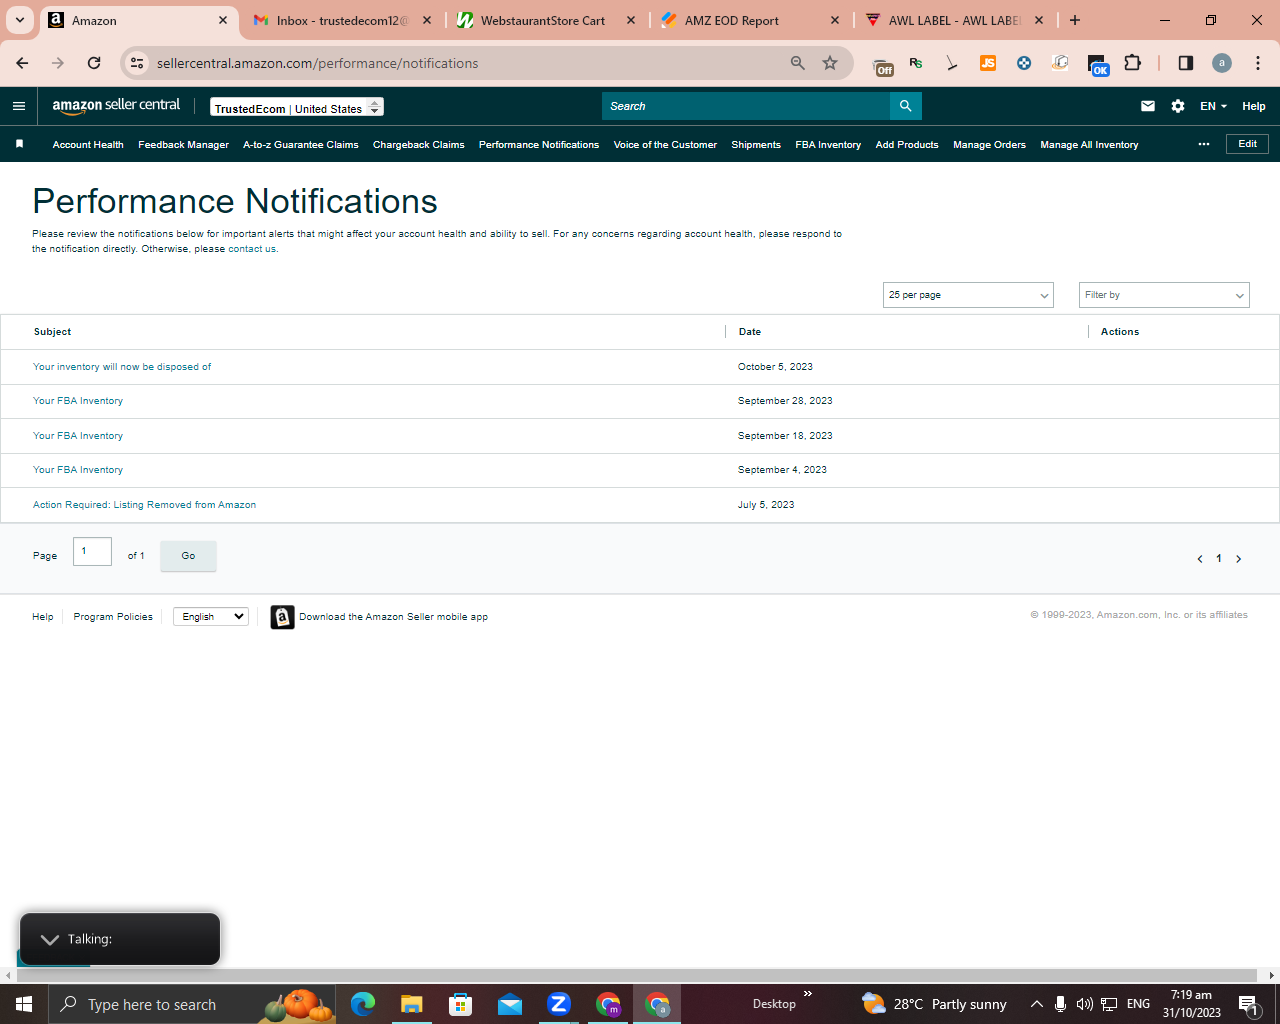The height and width of the screenshot is (1024, 1280).
Task: Switch to WebstaurantStore Cart tab
Action: click(x=546, y=20)
